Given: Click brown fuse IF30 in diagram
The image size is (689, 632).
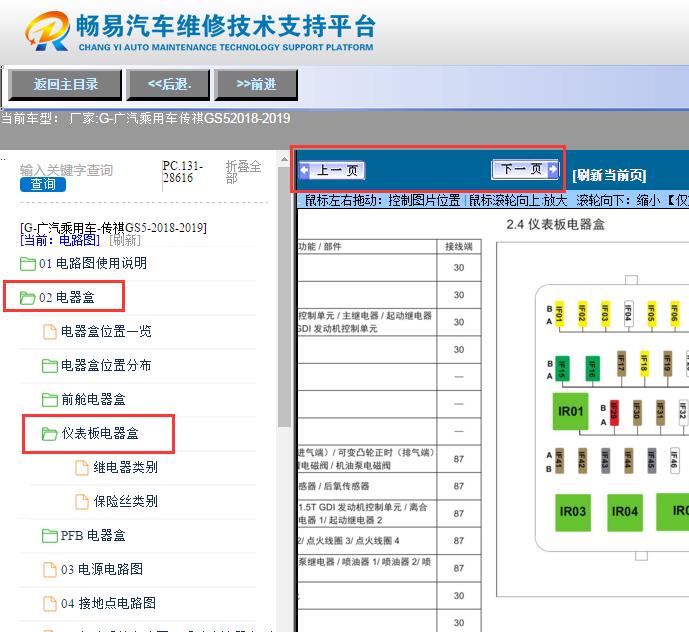Looking at the screenshot, I should [x=637, y=413].
